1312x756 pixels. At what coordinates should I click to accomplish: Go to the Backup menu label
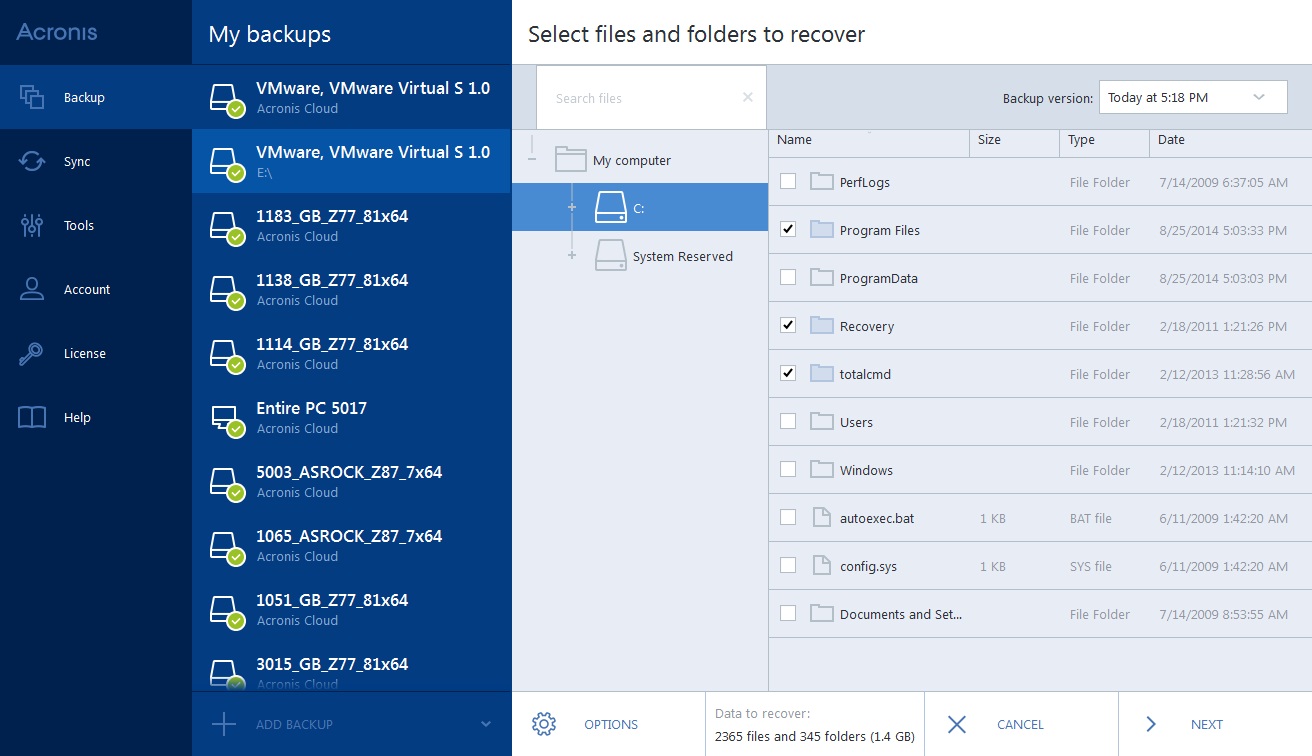(84, 98)
